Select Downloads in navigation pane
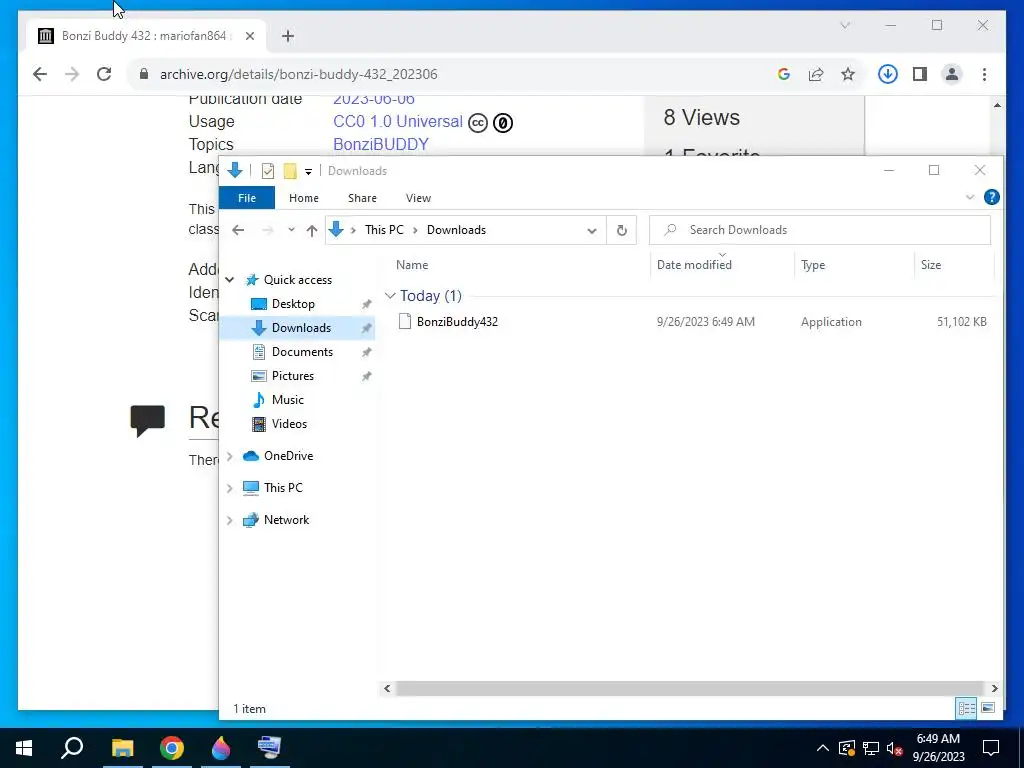1024x768 pixels. [x=301, y=328]
